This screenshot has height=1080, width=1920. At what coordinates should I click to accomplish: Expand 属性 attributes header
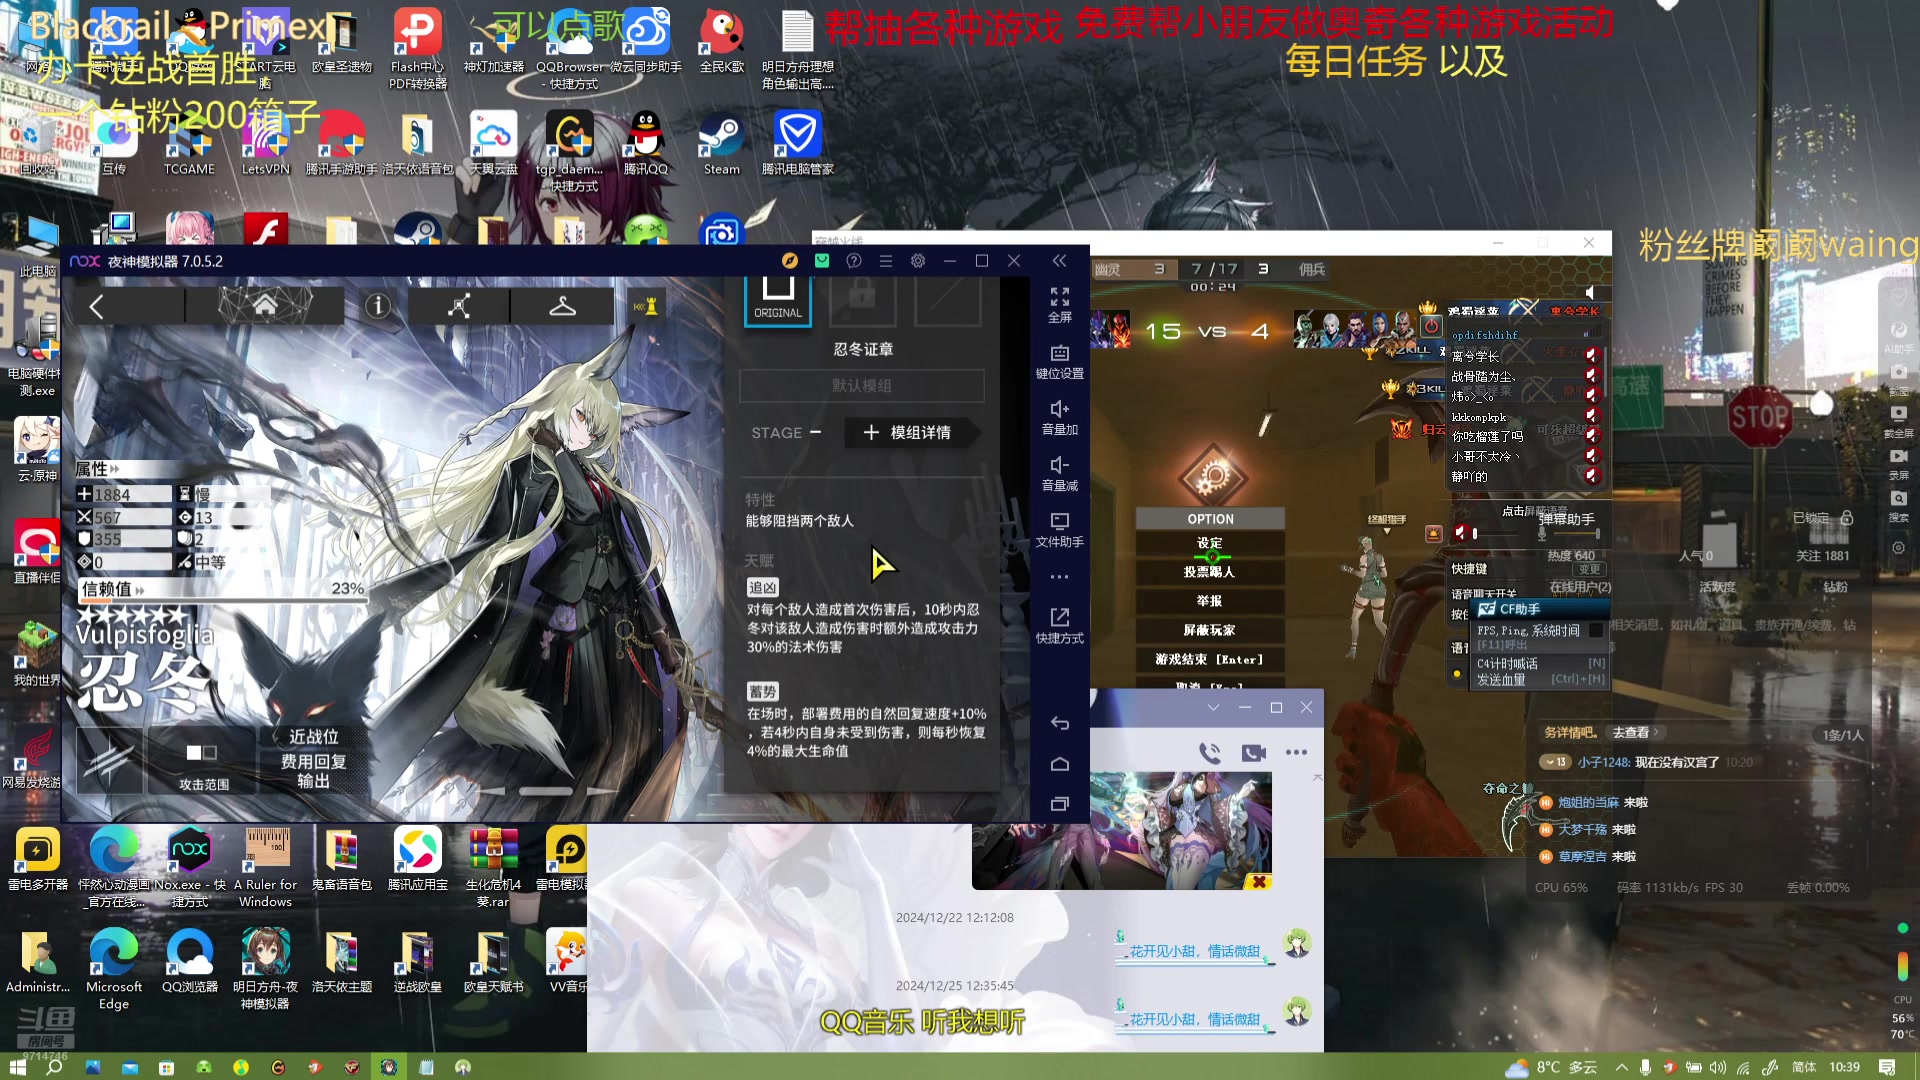[x=97, y=469]
